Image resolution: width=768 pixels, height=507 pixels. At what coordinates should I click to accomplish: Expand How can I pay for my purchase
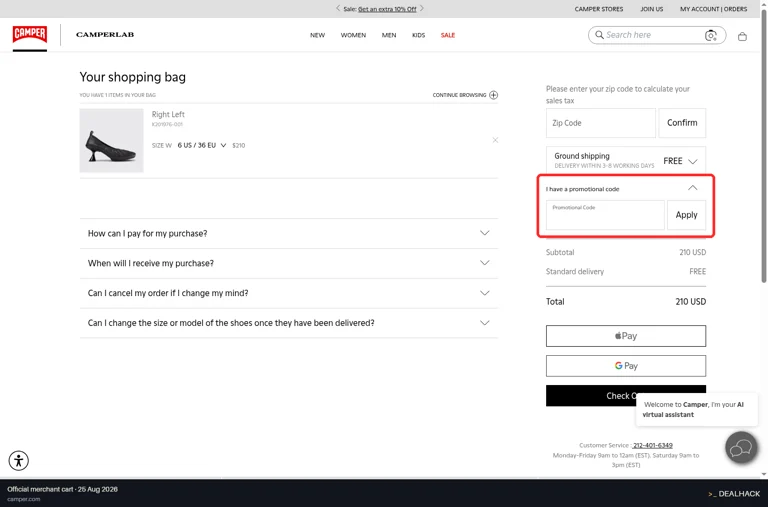click(289, 233)
